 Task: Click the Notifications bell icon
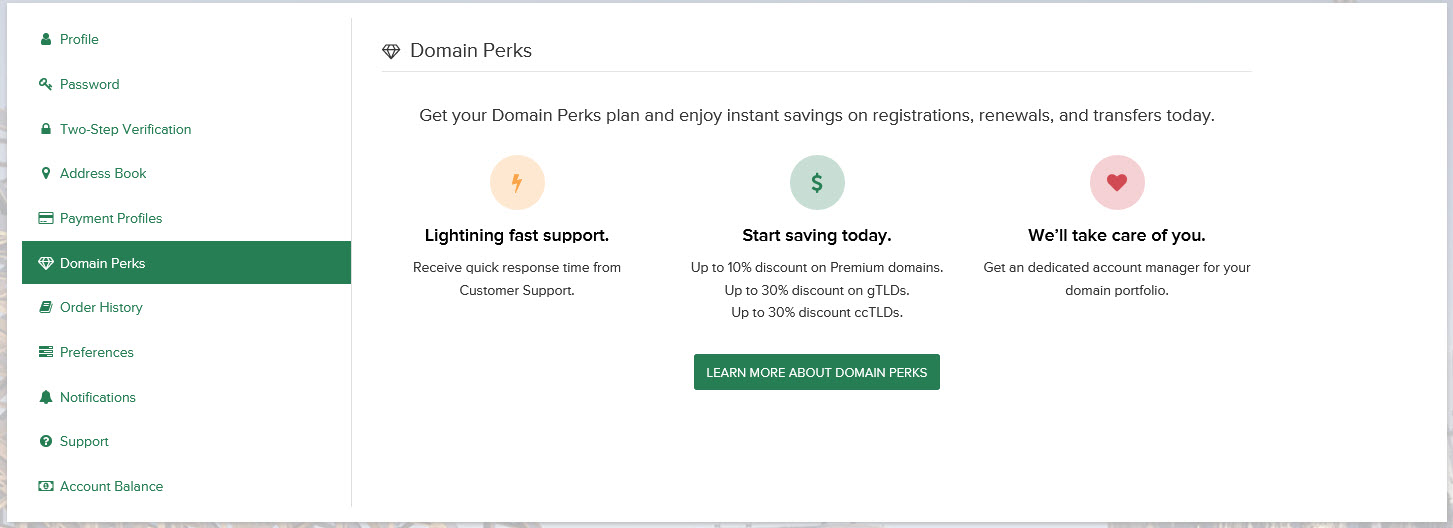(x=45, y=397)
